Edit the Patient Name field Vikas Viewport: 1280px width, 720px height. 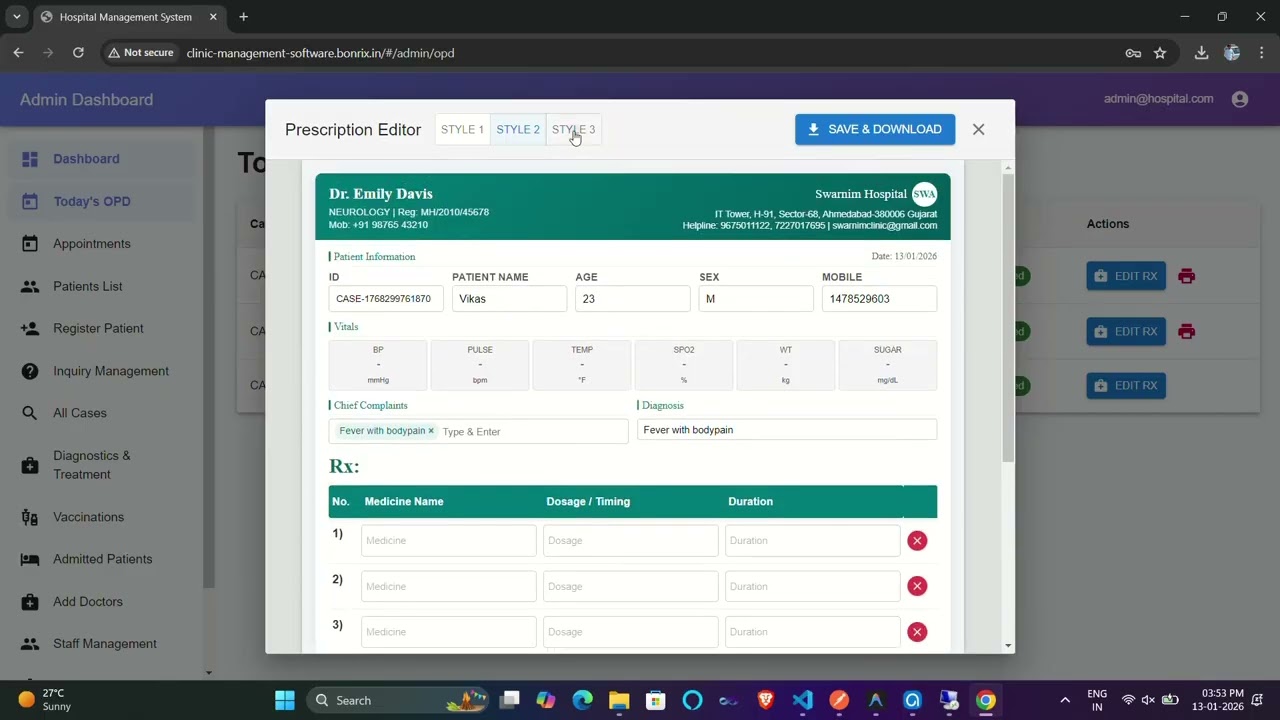[509, 299]
